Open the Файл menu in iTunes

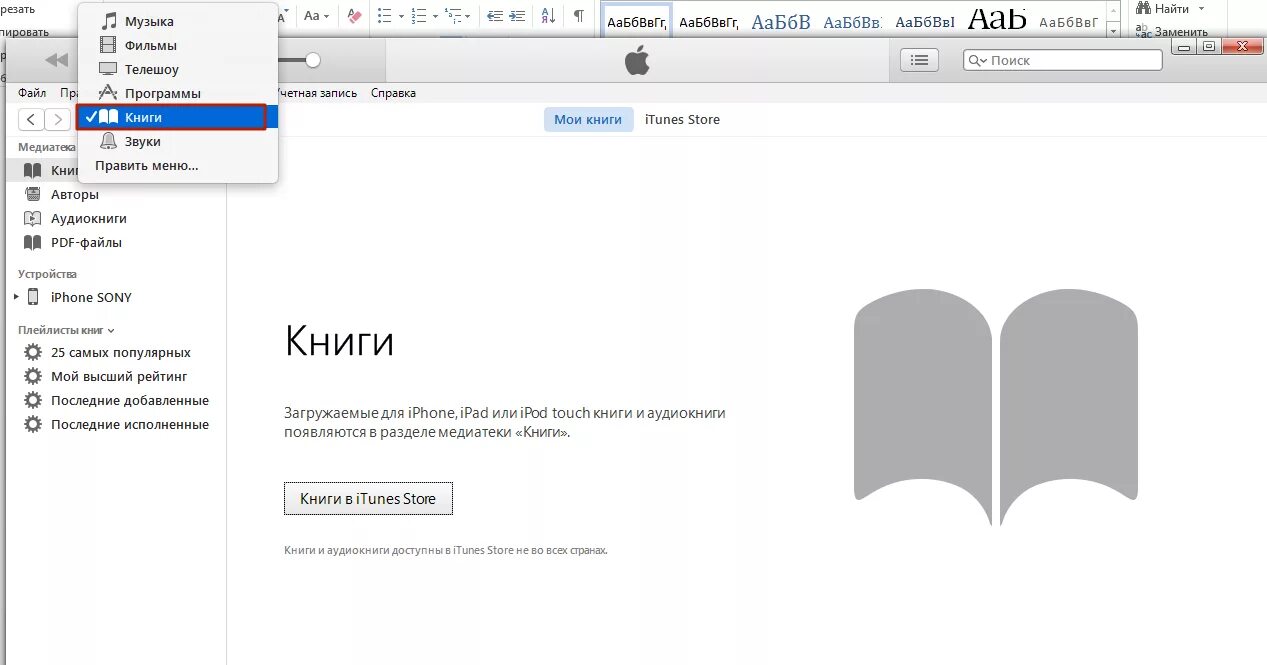(32, 93)
